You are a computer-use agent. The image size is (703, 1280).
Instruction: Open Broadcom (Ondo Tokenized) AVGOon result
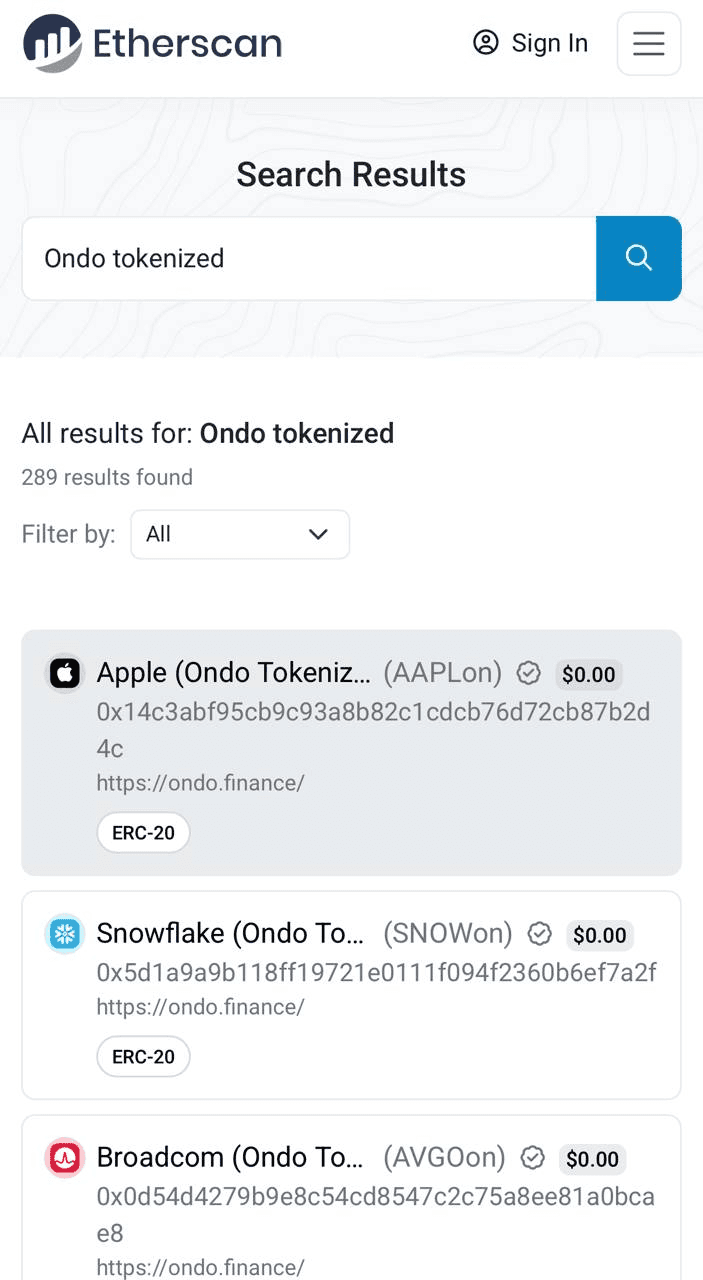click(351, 1198)
